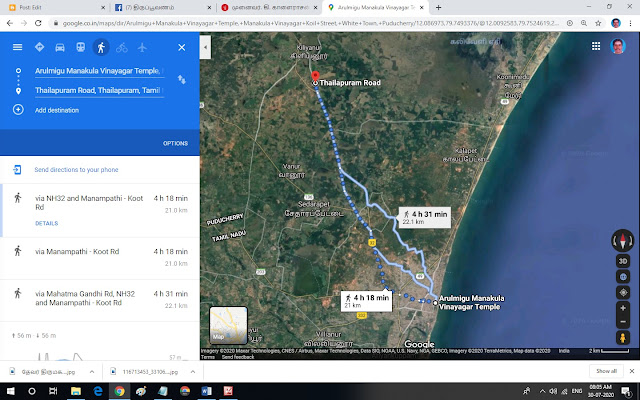Screen dimensions: 640x400
Task: Select flights travel mode
Action: click(x=142, y=47)
